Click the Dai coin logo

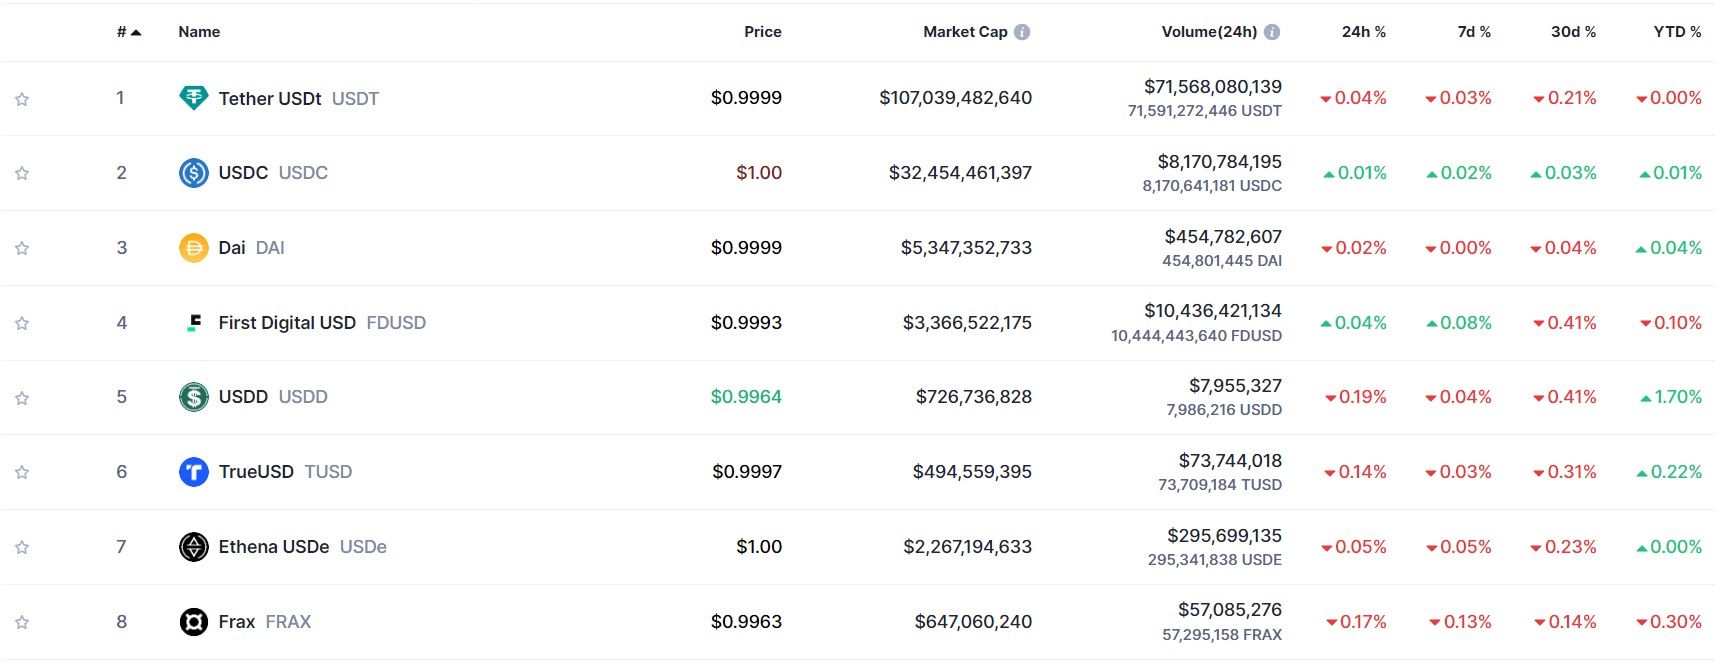(193, 248)
